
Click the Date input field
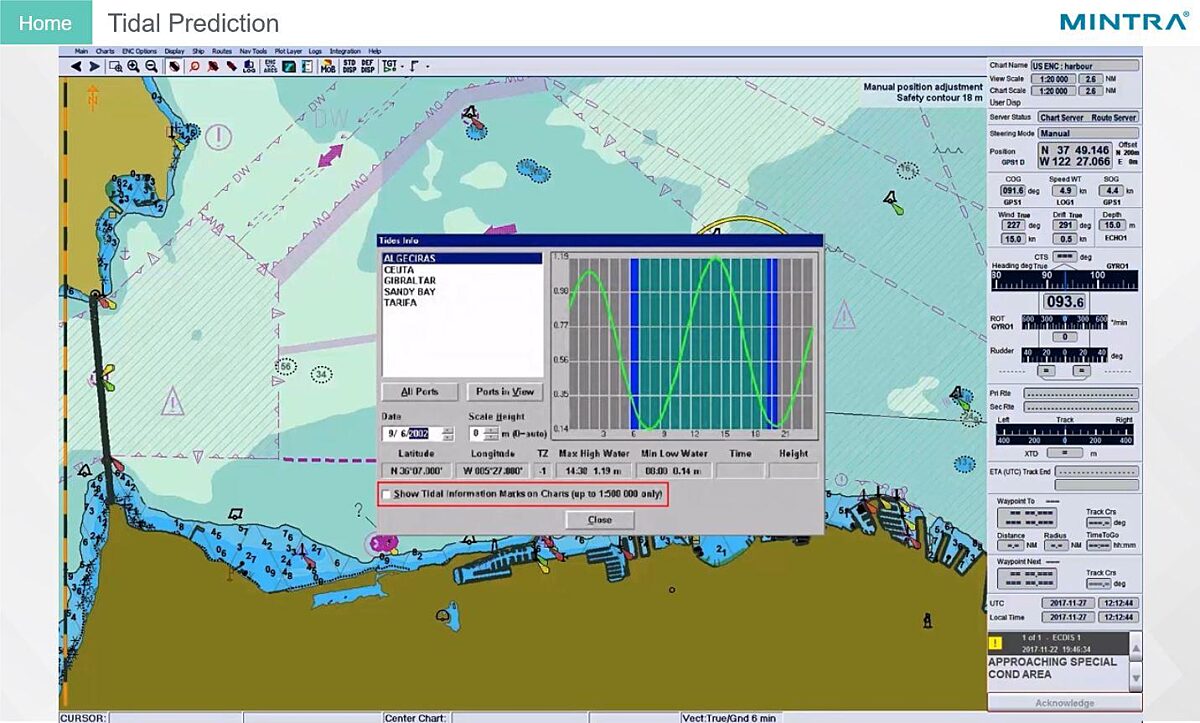[x=411, y=434]
